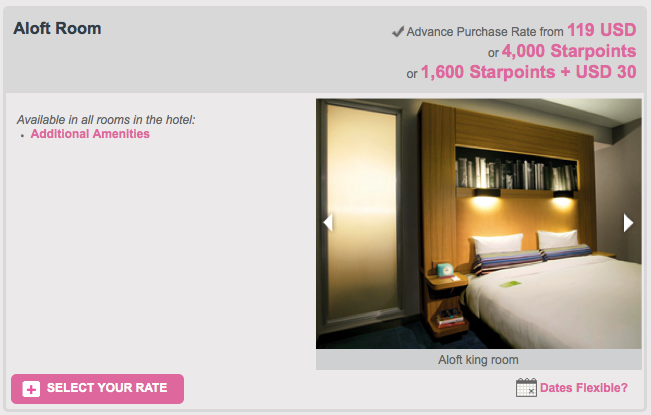Open the calendar icon beside Dates Flexible
The width and height of the screenshot is (651, 415).
pyautogui.click(x=526, y=387)
